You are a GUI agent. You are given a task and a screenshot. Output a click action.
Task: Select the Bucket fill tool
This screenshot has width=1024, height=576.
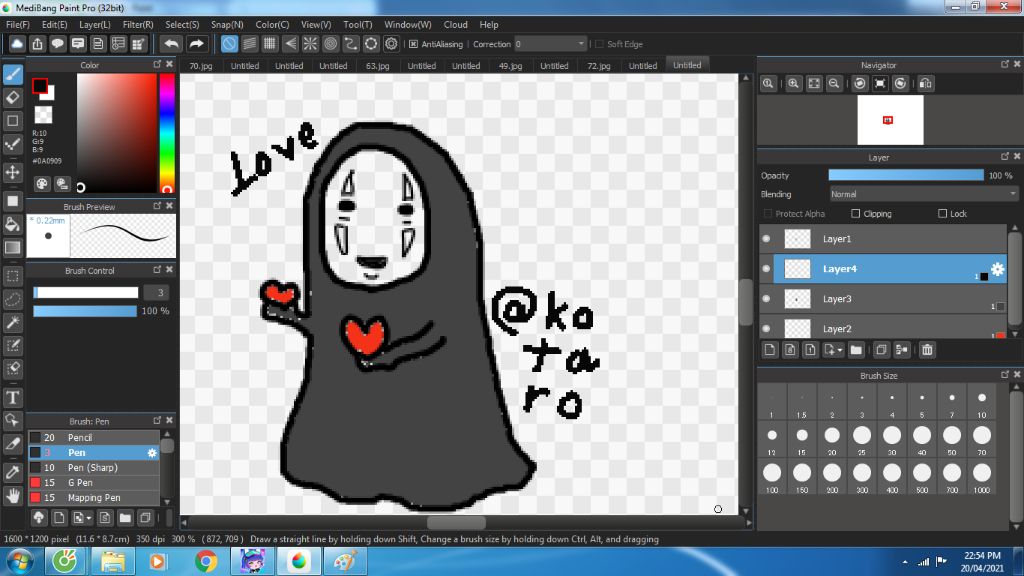(x=13, y=224)
